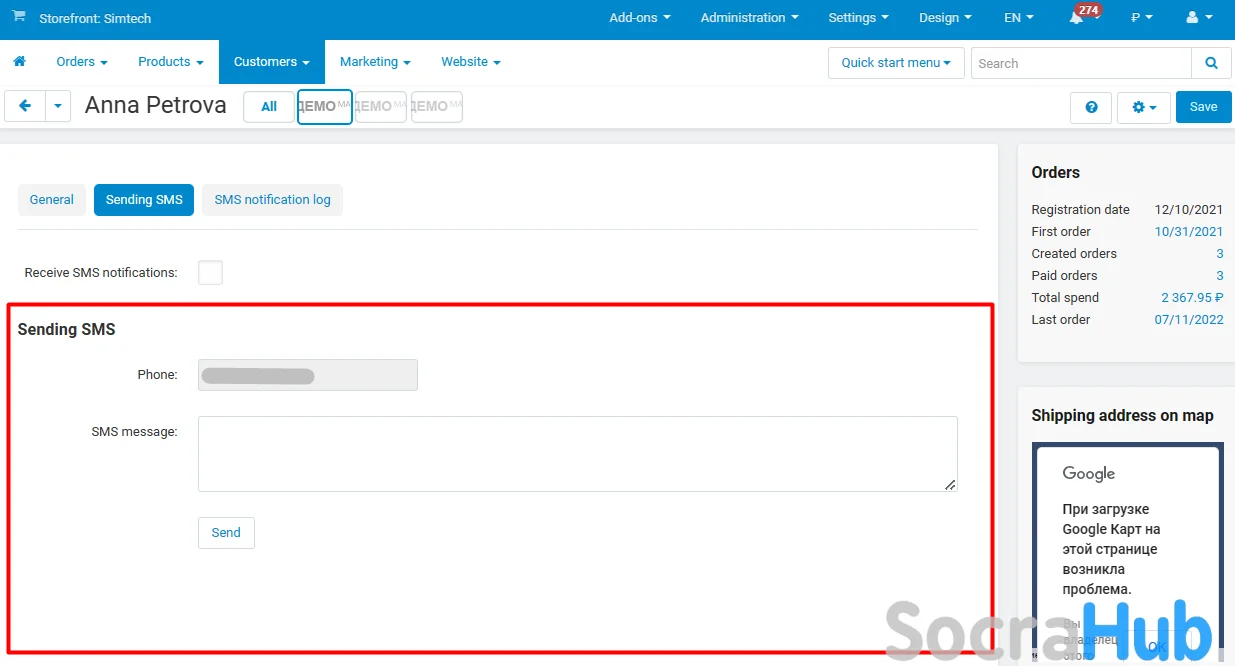Select the Sending SMS tab
Screen dimensions: 1235x666
pyautogui.click(x=144, y=200)
